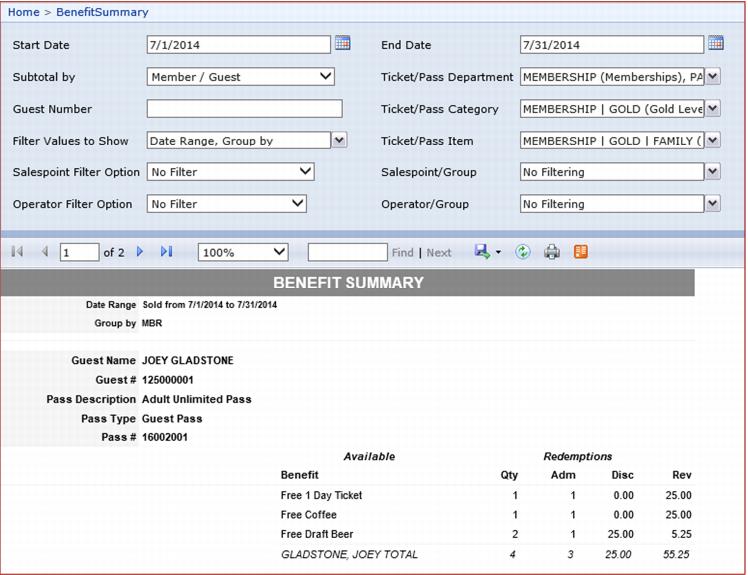Print the report using printer icon

pyautogui.click(x=551, y=252)
